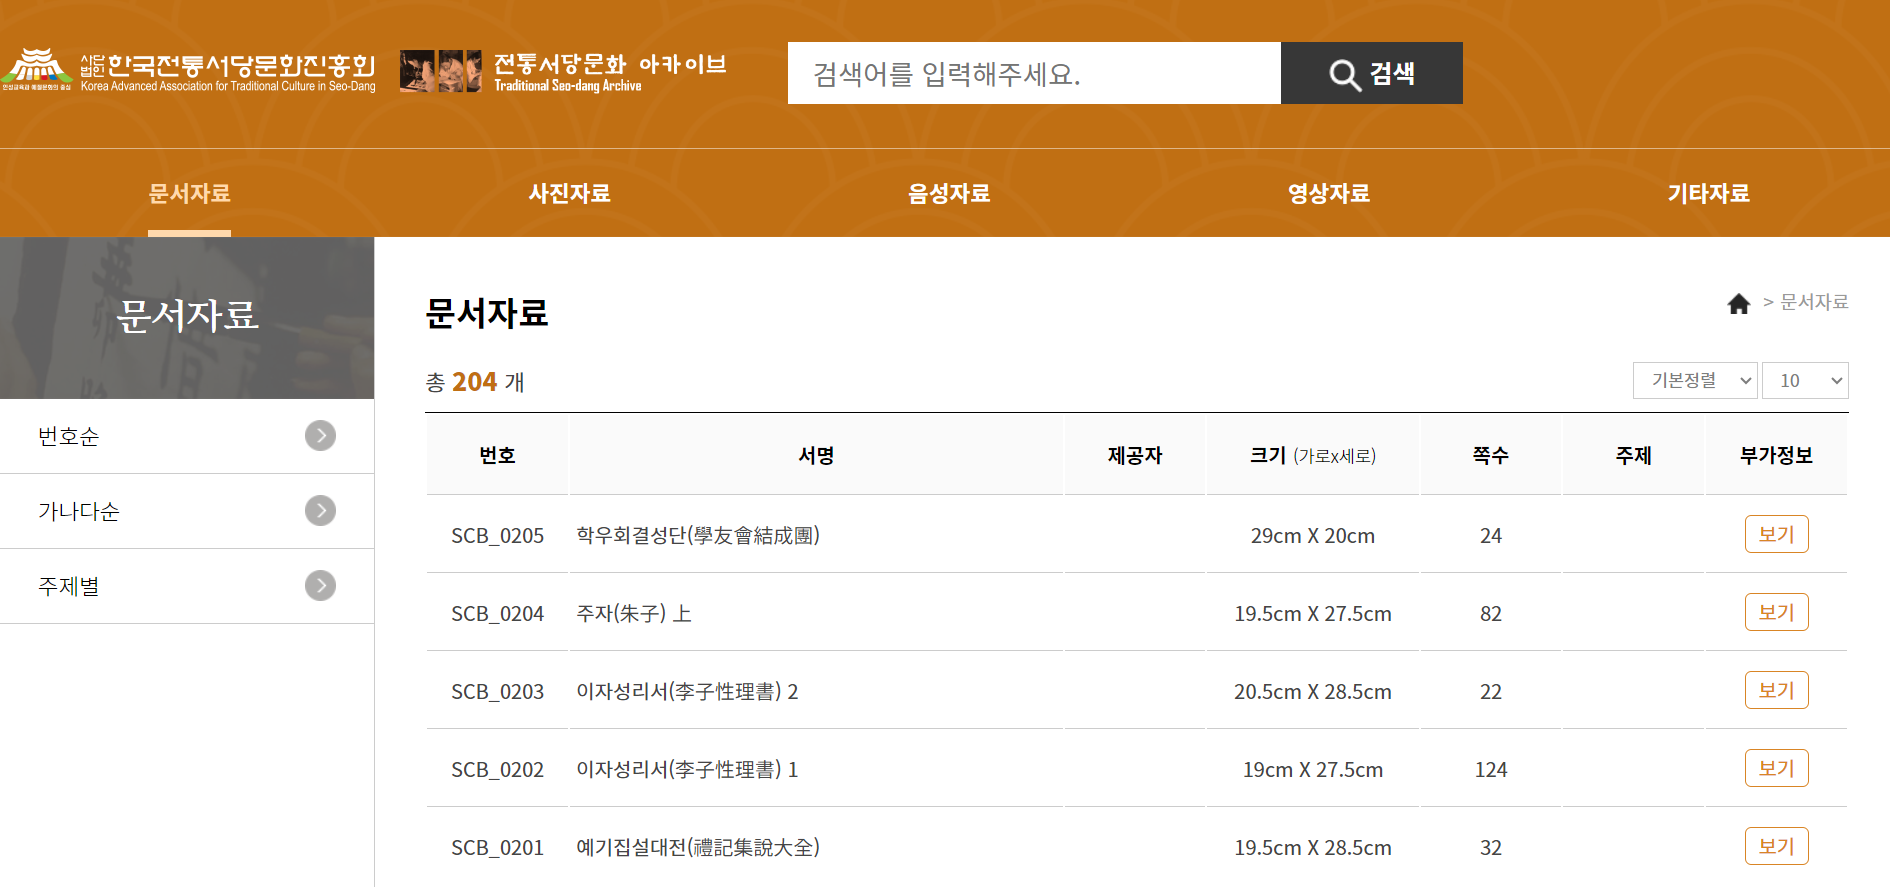Click the Korea Seo-Dang Association logo
This screenshot has height=887, width=1890.
tap(189, 71)
